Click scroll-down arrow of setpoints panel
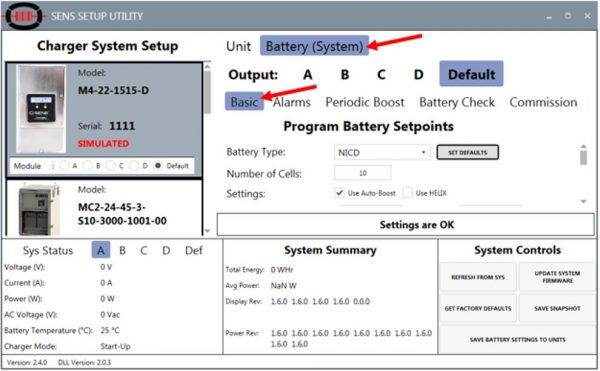This screenshot has width=600, height=371. (x=583, y=201)
